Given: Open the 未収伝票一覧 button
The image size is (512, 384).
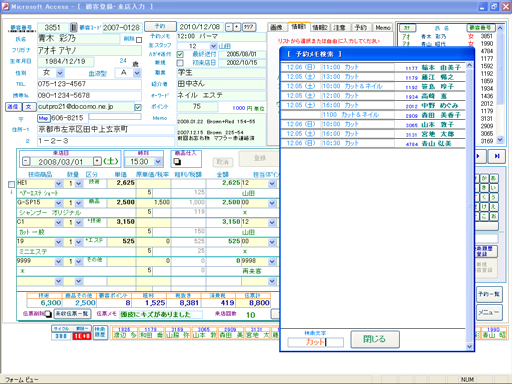Looking at the screenshot, I should [x=72, y=314].
